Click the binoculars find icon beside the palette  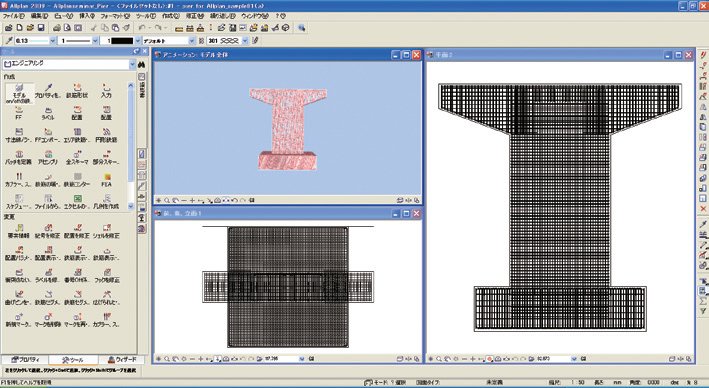[x=142, y=65]
